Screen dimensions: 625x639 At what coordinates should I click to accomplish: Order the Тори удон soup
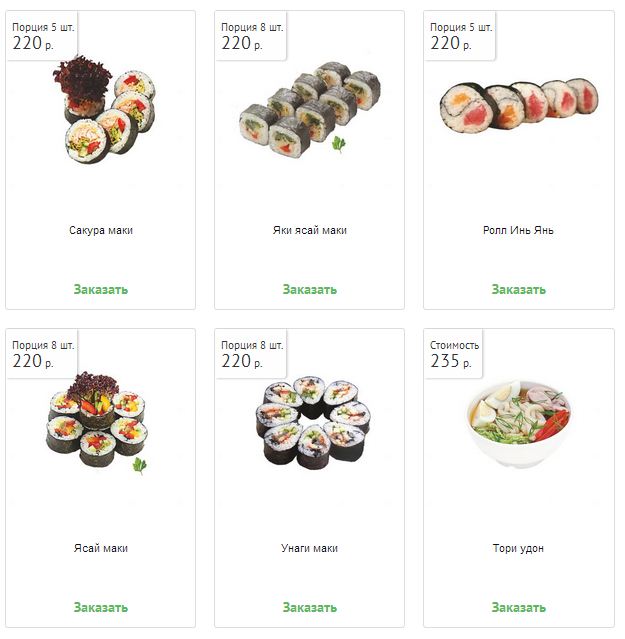[x=519, y=607]
